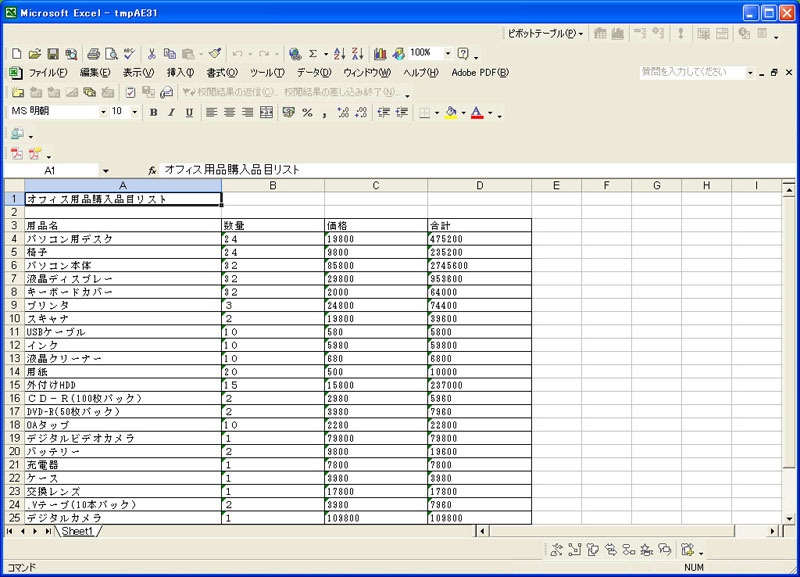Click the 質問を入力してください help box
The width and height of the screenshot is (800, 577).
point(692,72)
